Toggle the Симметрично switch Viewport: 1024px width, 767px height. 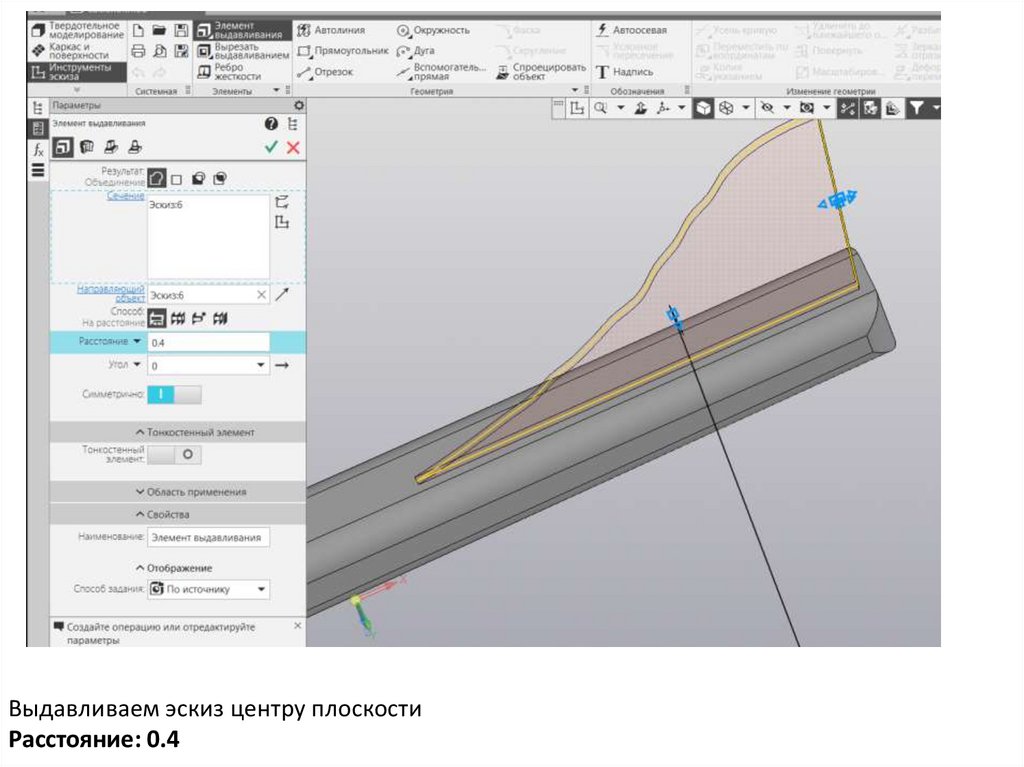coord(175,395)
